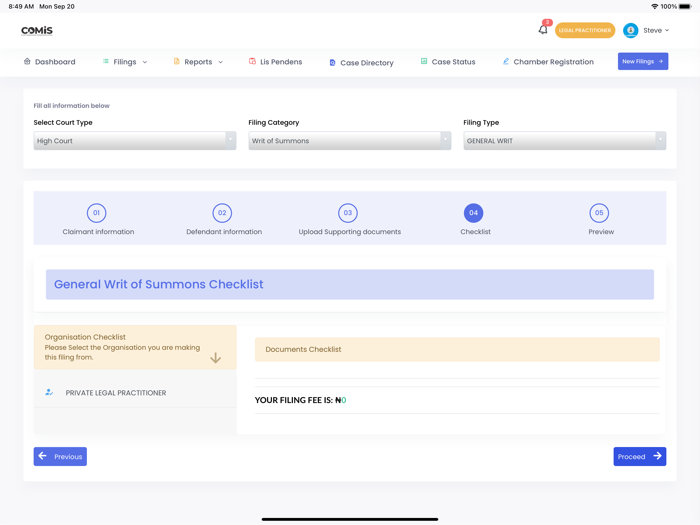This screenshot has height=525, width=700.
Task: Click the Documents Checklist header
Action: (457, 349)
